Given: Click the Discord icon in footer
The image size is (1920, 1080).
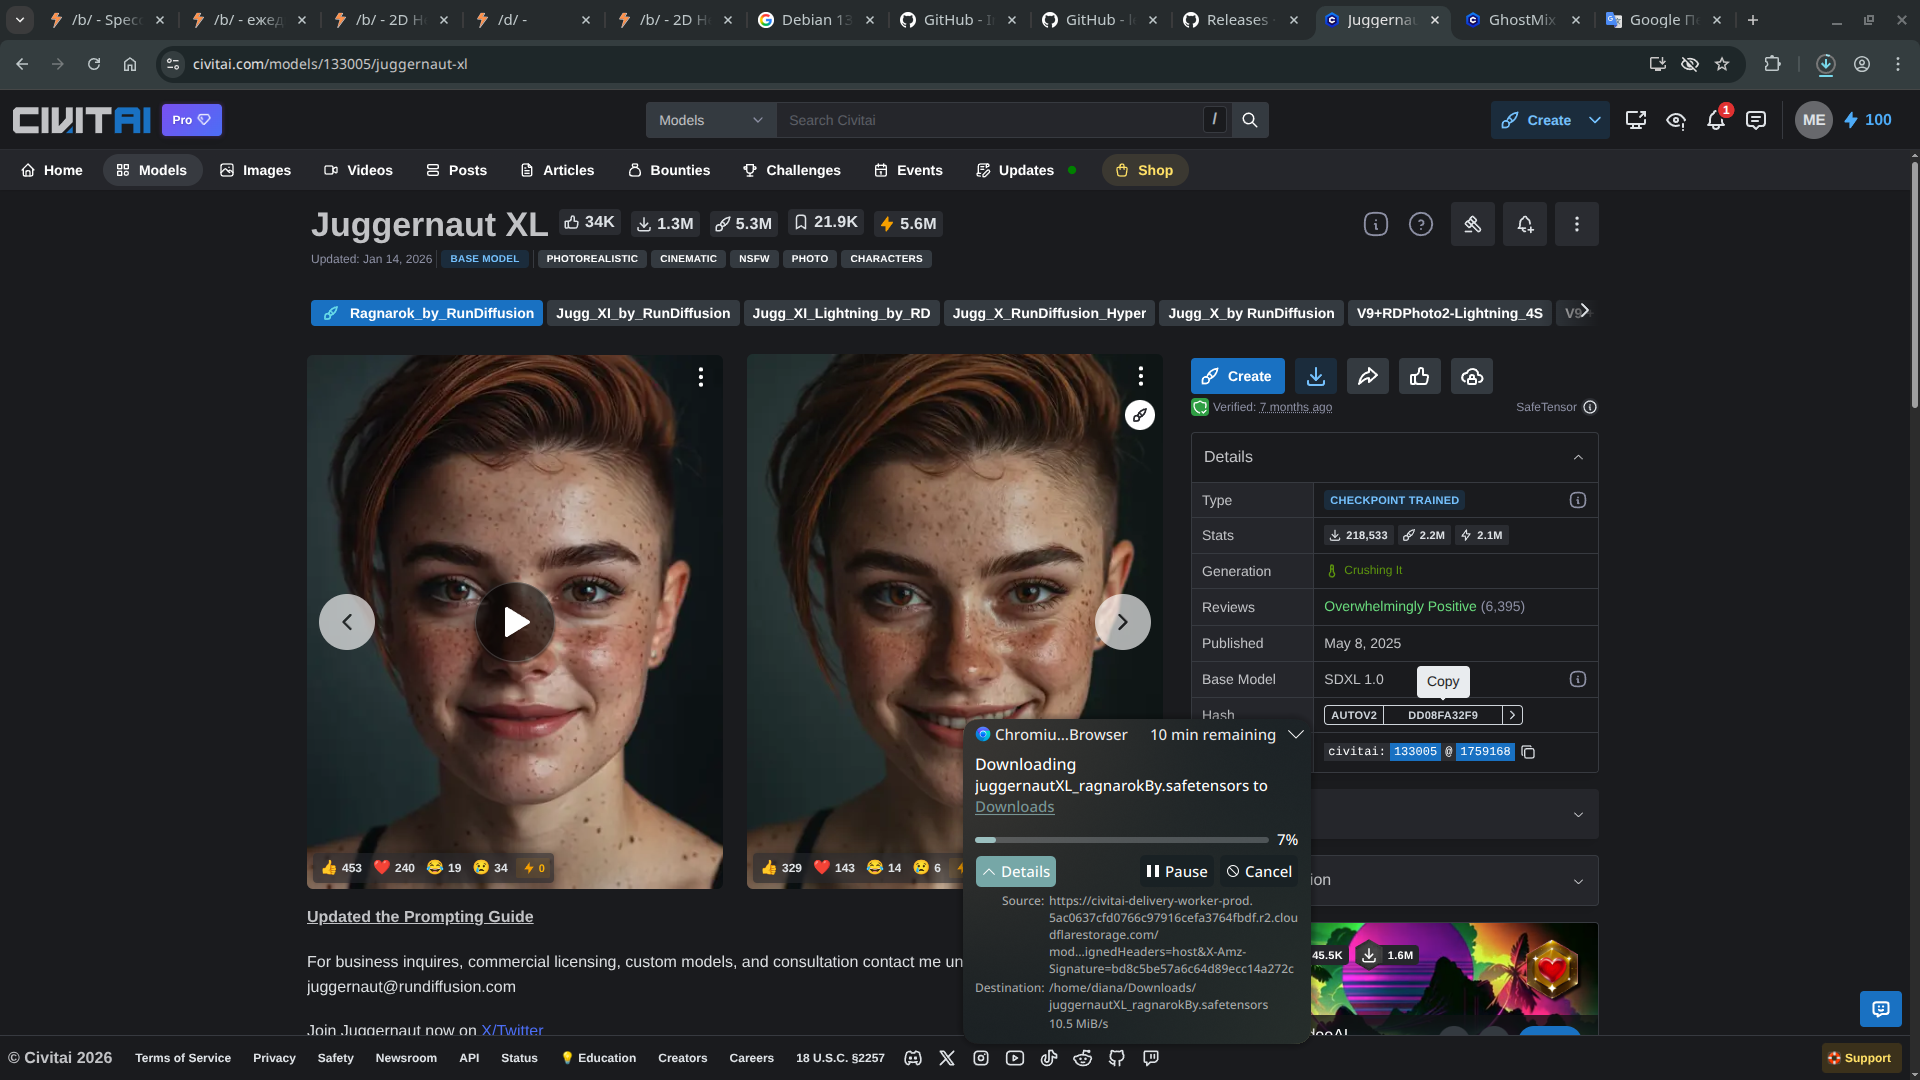Looking at the screenshot, I should (x=913, y=1058).
